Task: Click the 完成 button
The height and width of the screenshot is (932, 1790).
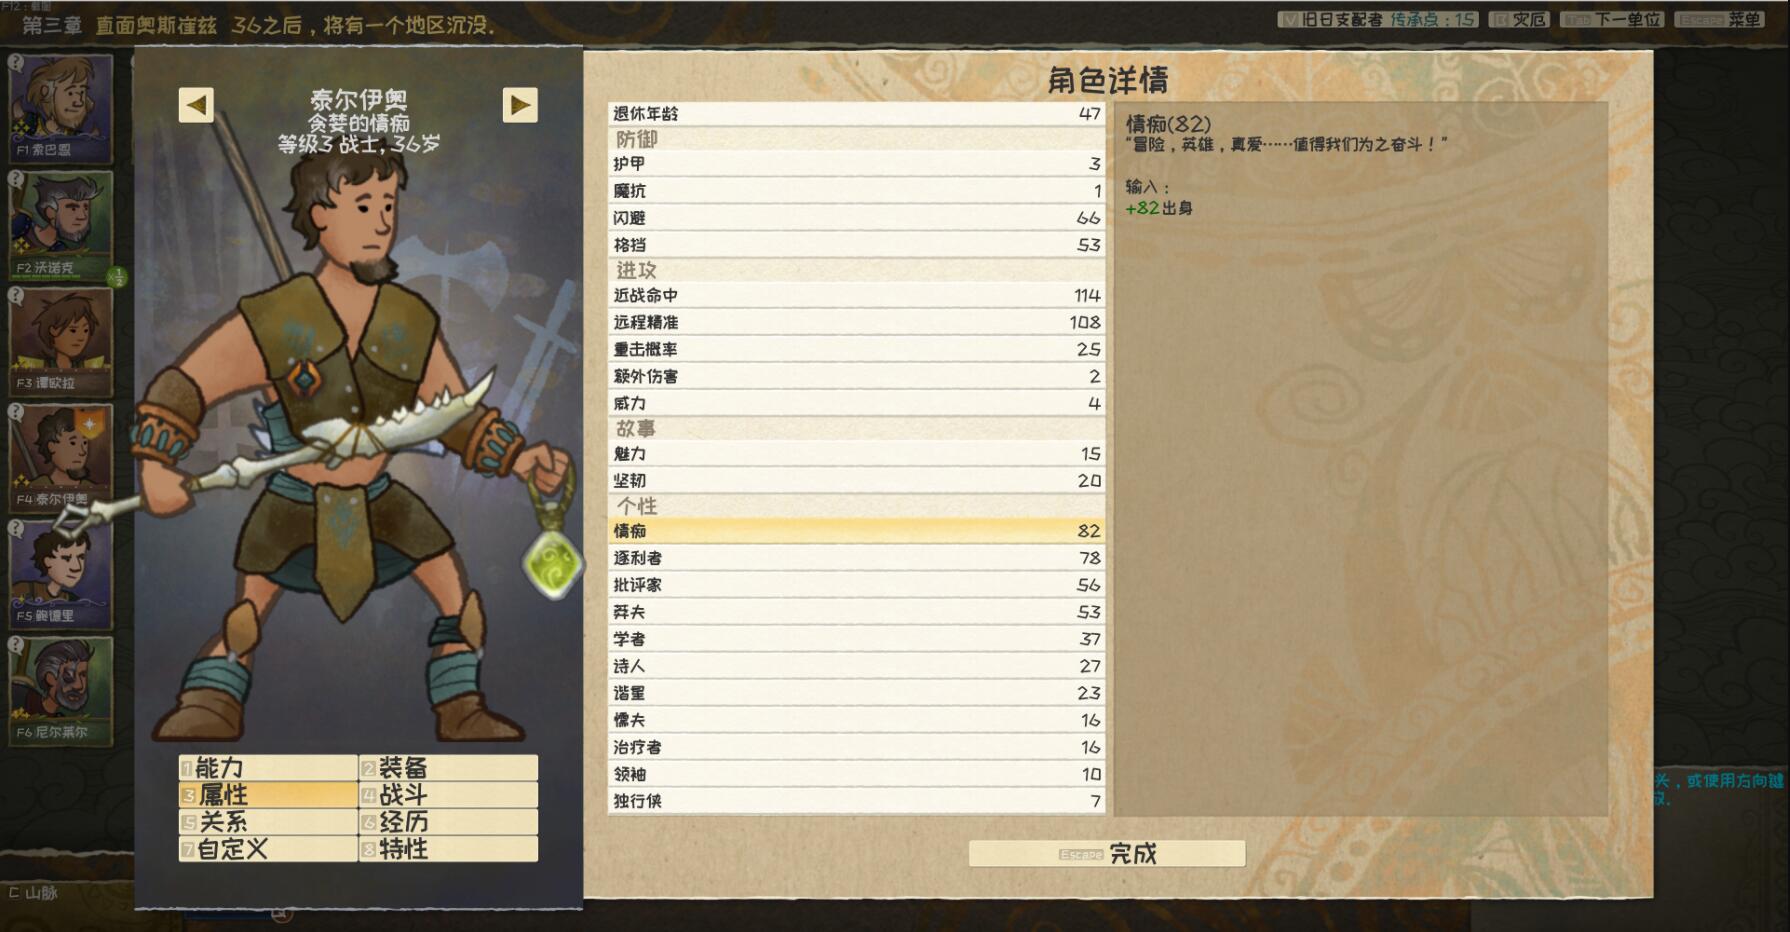Action: coord(1107,853)
